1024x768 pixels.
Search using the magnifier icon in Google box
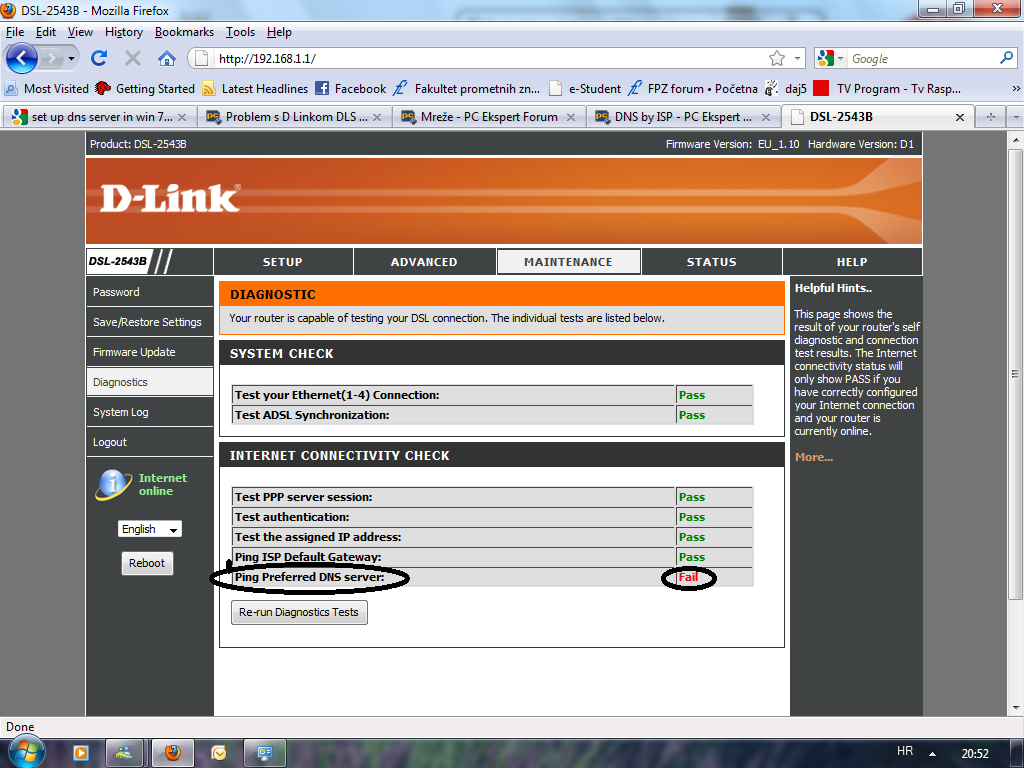click(x=1006, y=58)
